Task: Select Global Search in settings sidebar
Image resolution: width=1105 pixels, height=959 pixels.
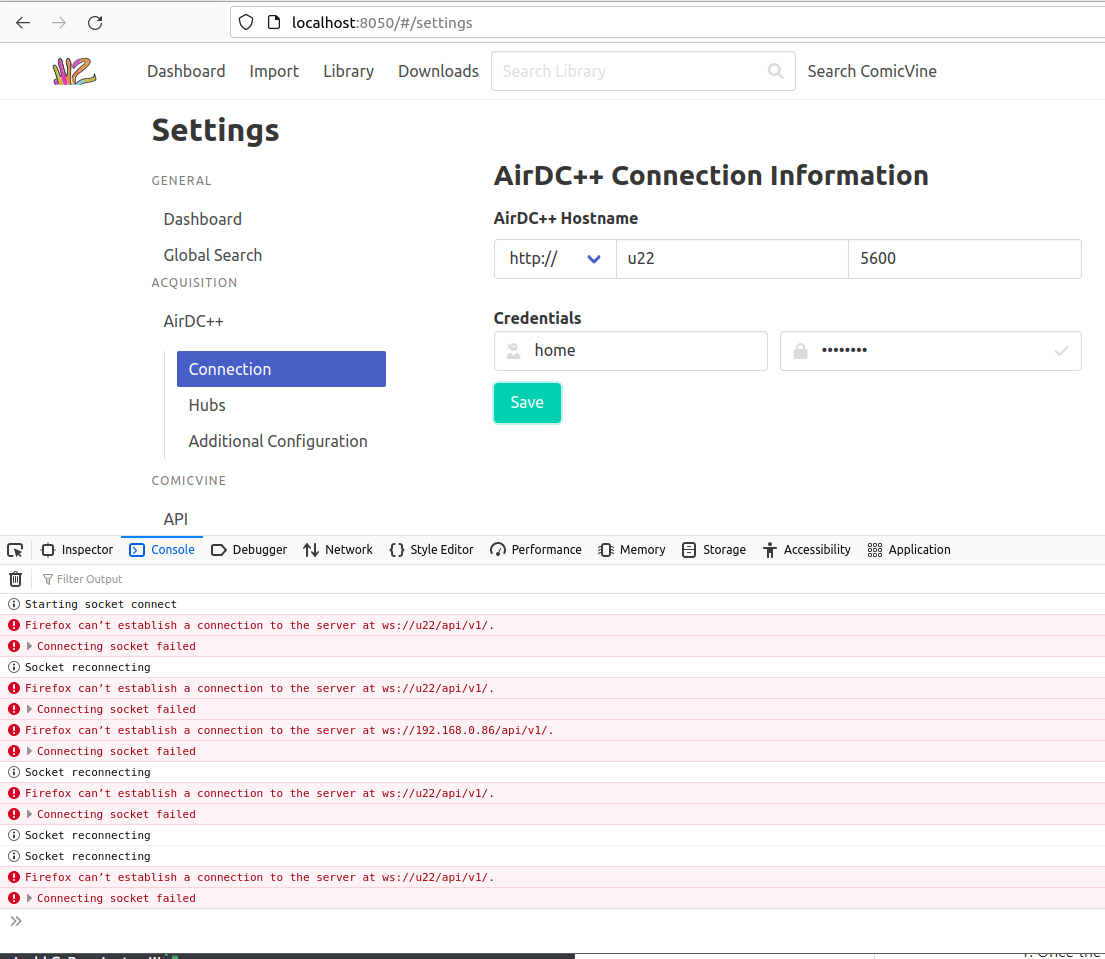Action: 213,255
